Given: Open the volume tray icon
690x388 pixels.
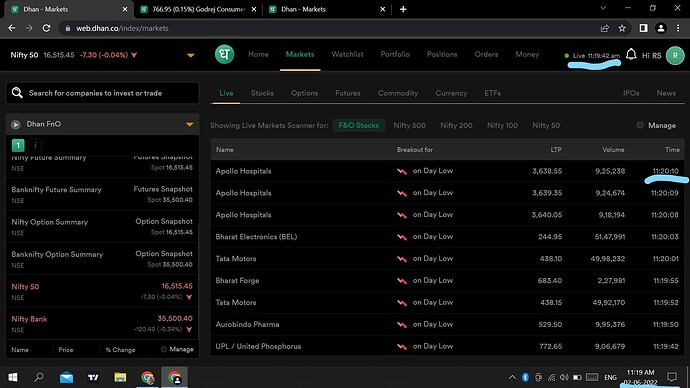Looking at the screenshot, I should pyautogui.click(x=564, y=377).
